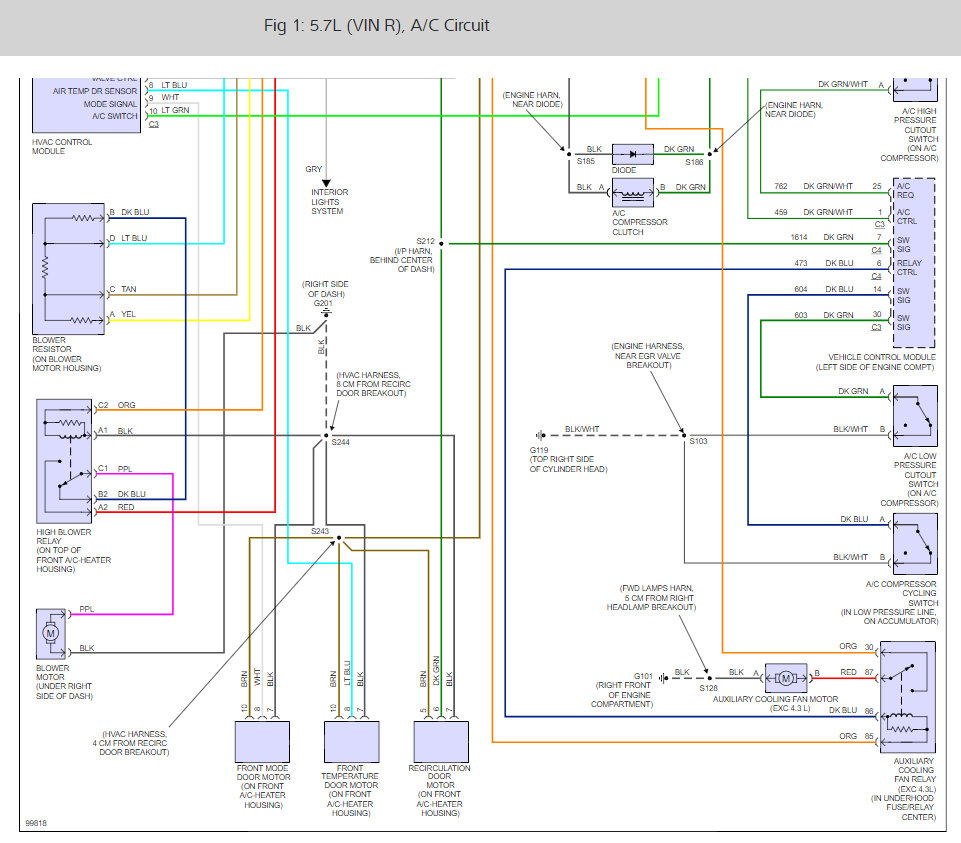Click the 'VEHICLE CONTROL MODULE' caption

click(882, 357)
